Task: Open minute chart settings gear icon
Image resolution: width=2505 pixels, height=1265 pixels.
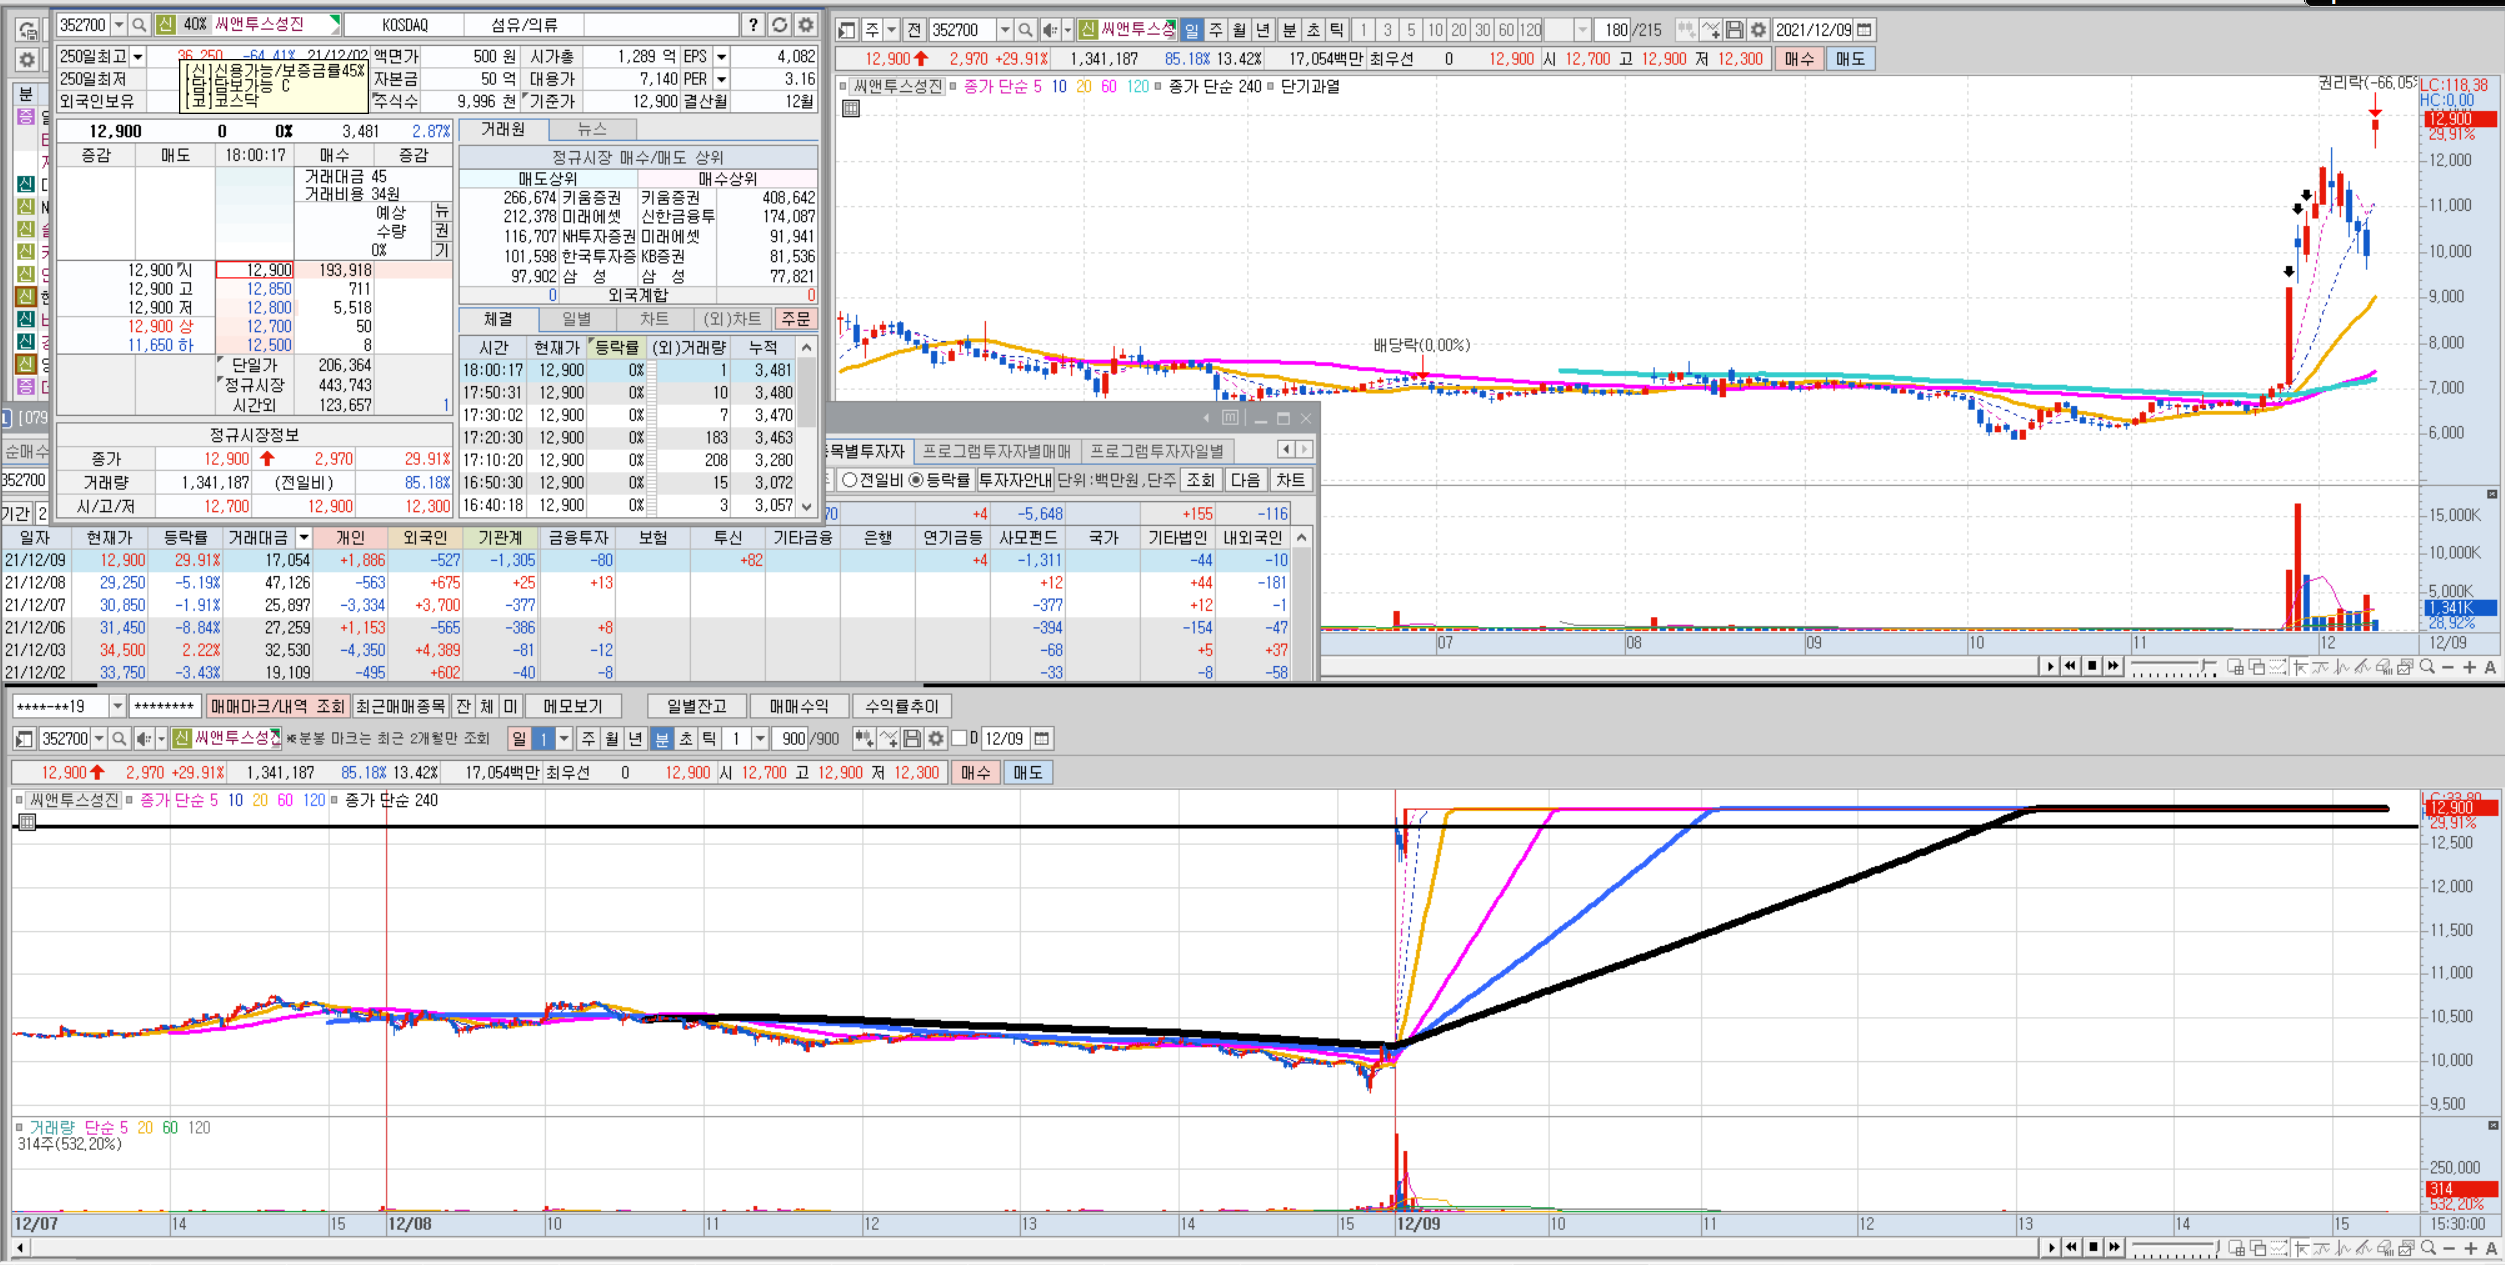Action: click(936, 739)
